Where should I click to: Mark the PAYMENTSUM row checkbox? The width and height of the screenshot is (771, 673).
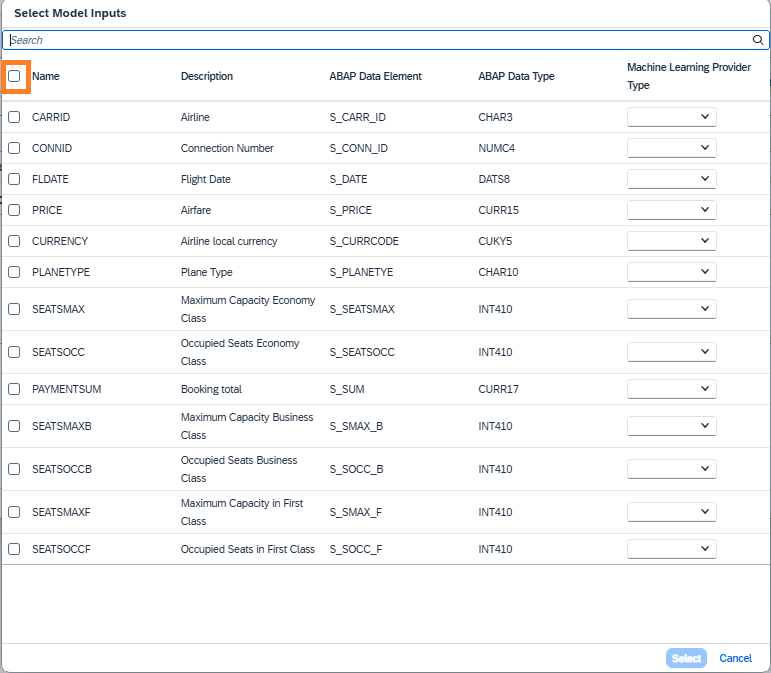[x=14, y=389]
